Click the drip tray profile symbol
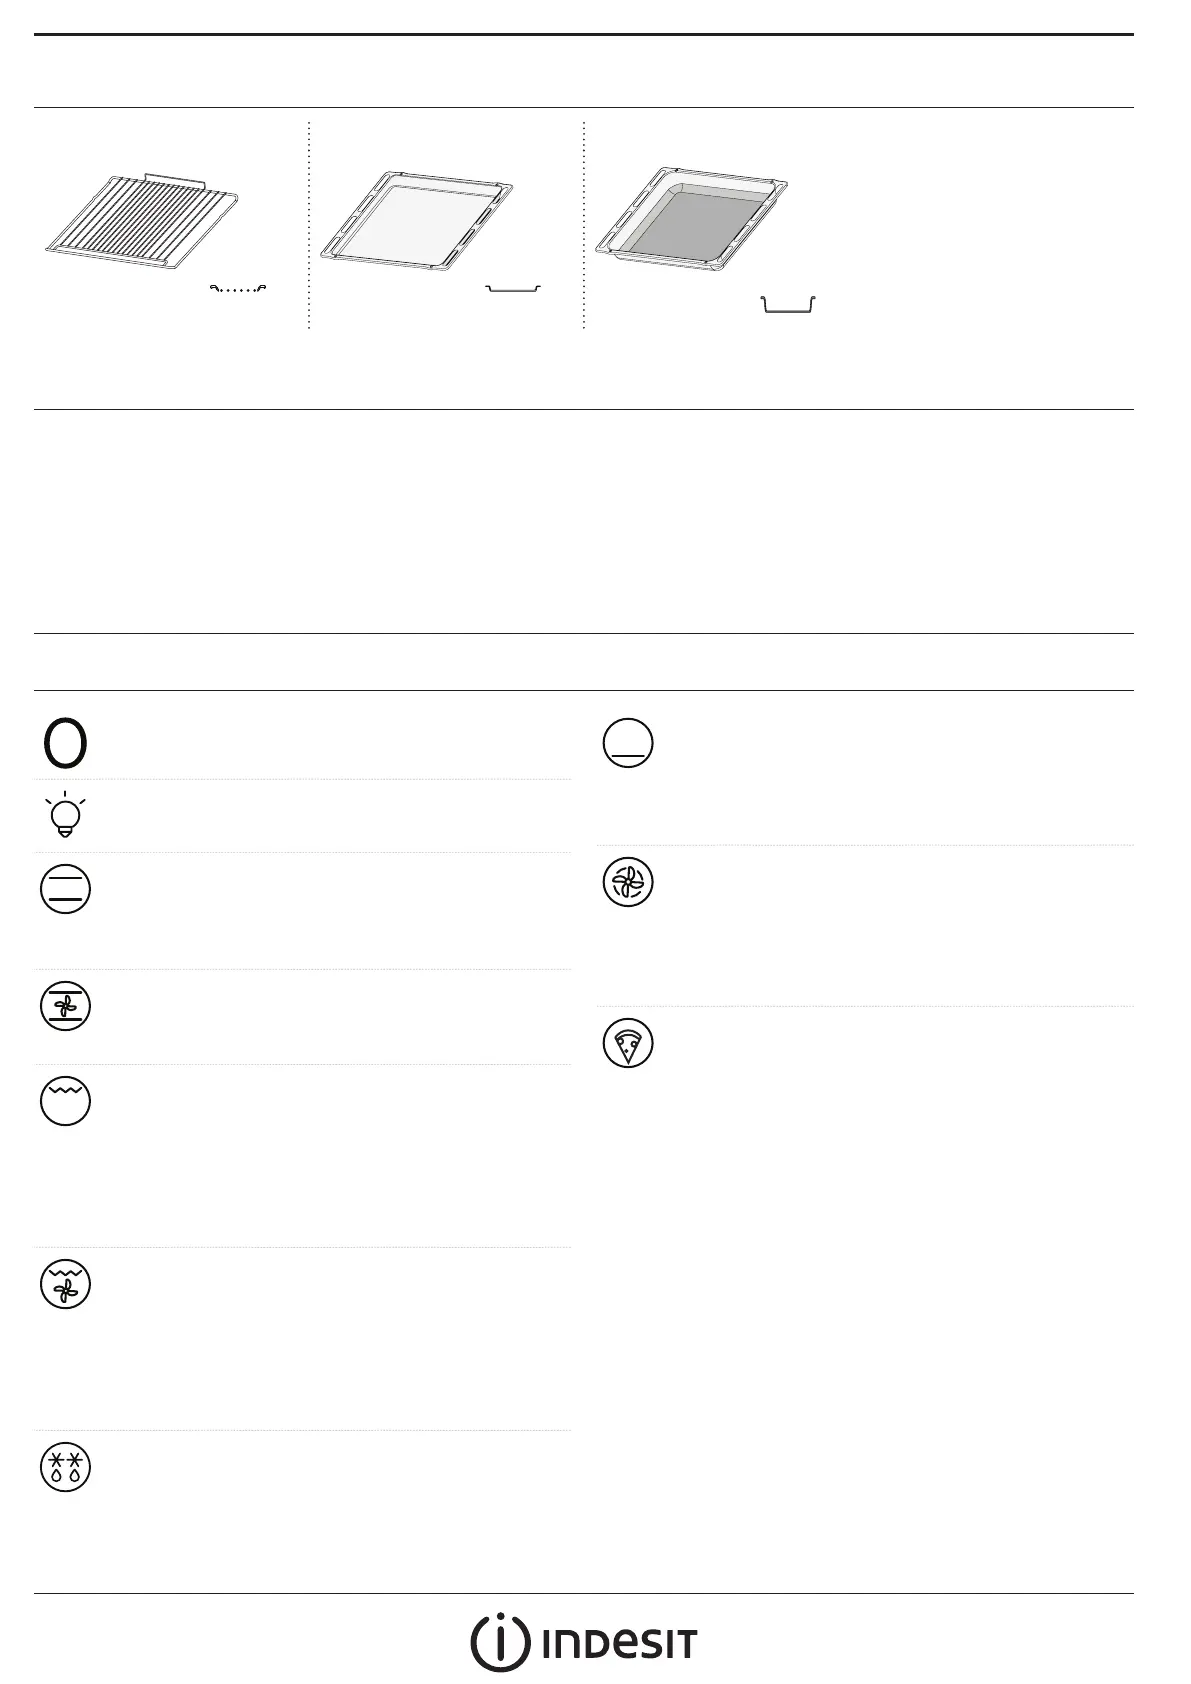1191x1684 pixels. 788,304
